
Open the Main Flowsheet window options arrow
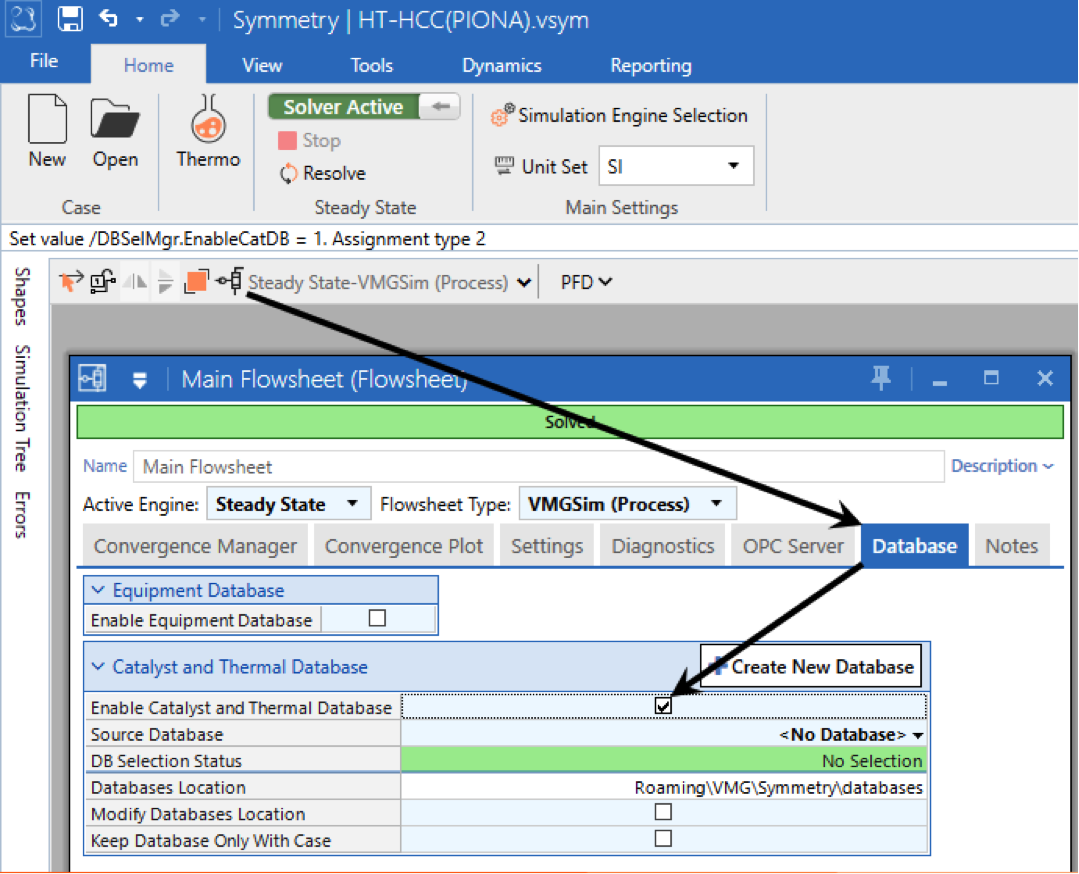140,379
